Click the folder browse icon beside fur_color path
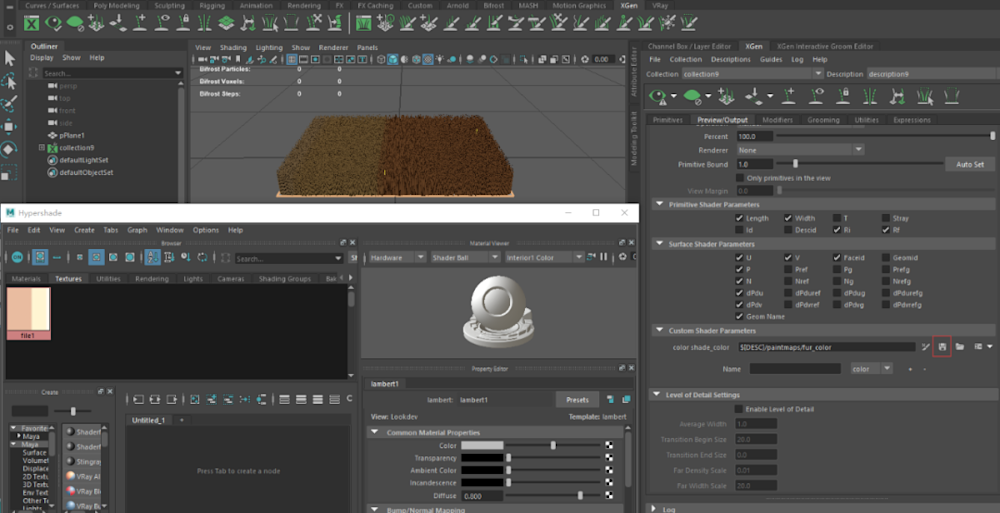 point(959,346)
